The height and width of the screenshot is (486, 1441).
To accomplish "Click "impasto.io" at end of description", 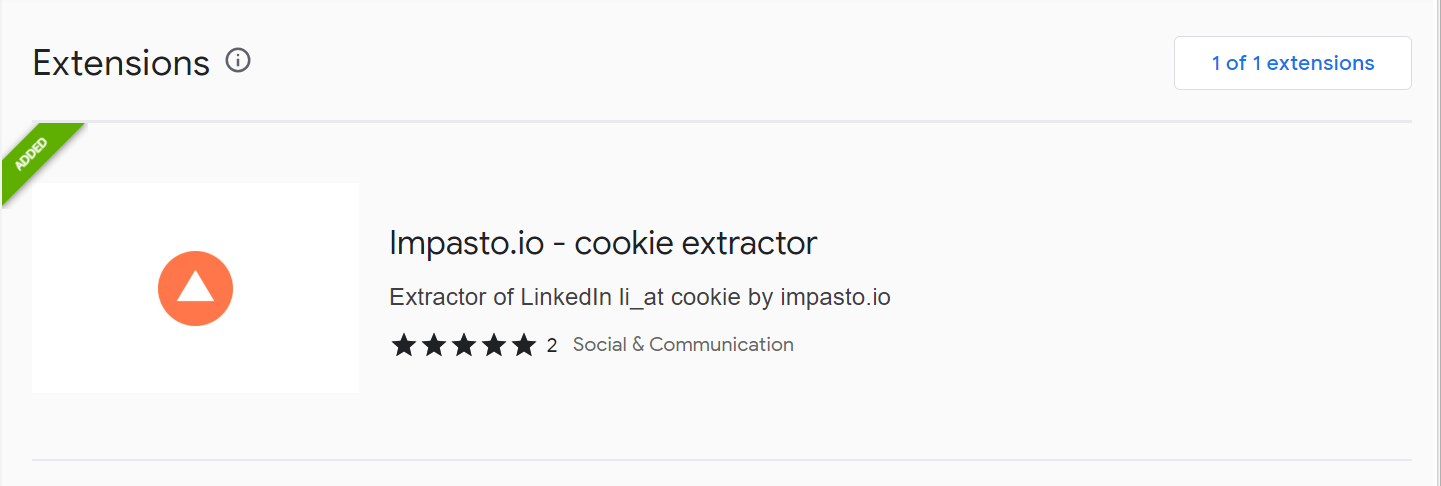I will pos(835,297).
